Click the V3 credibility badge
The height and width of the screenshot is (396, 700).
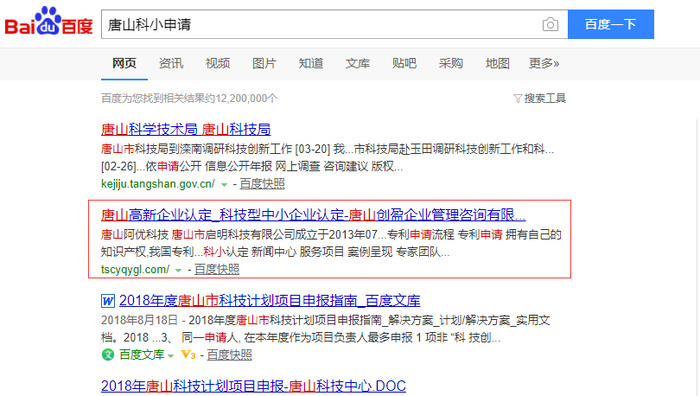tap(188, 355)
